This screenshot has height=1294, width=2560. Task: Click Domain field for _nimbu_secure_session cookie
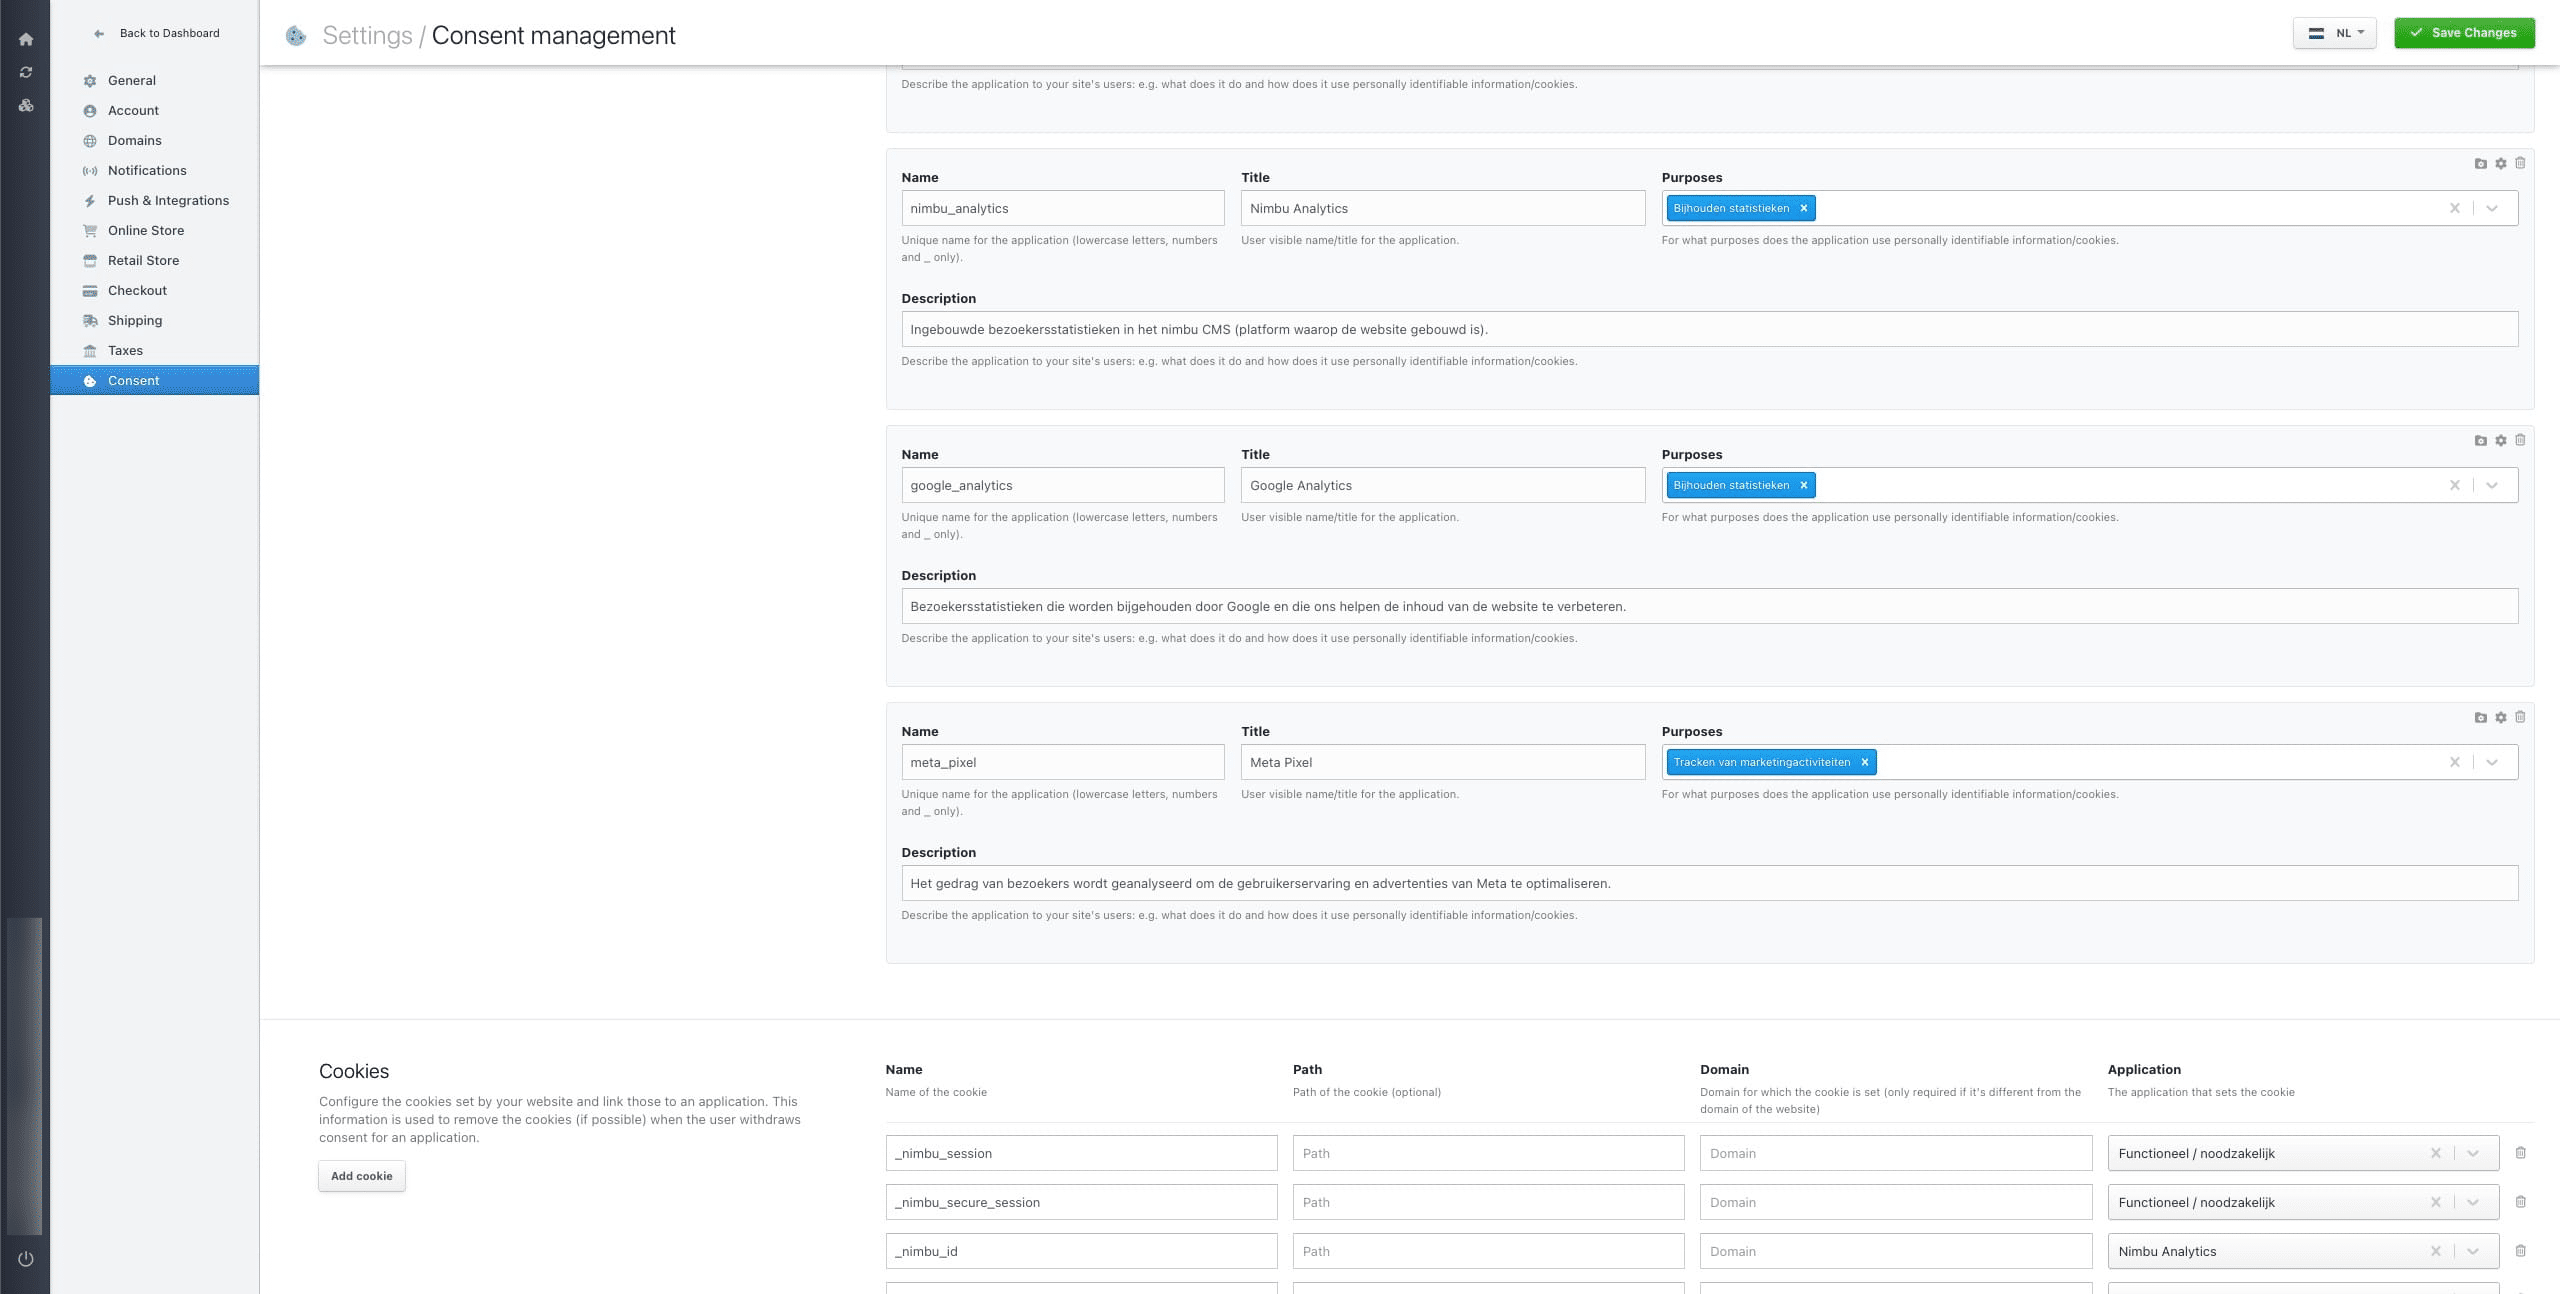pyautogui.click(x=1895, y=1202)
